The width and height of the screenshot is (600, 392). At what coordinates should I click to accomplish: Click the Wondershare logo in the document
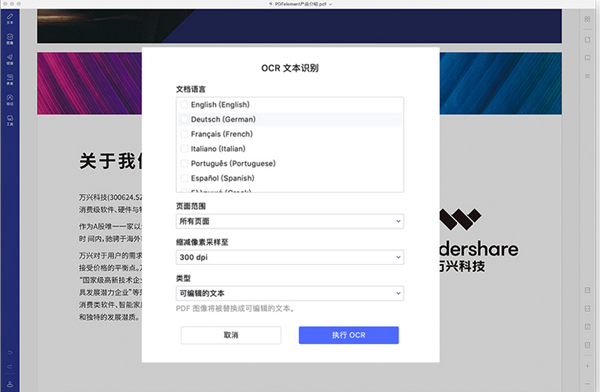pyautogui.click(x=479, y=240)
